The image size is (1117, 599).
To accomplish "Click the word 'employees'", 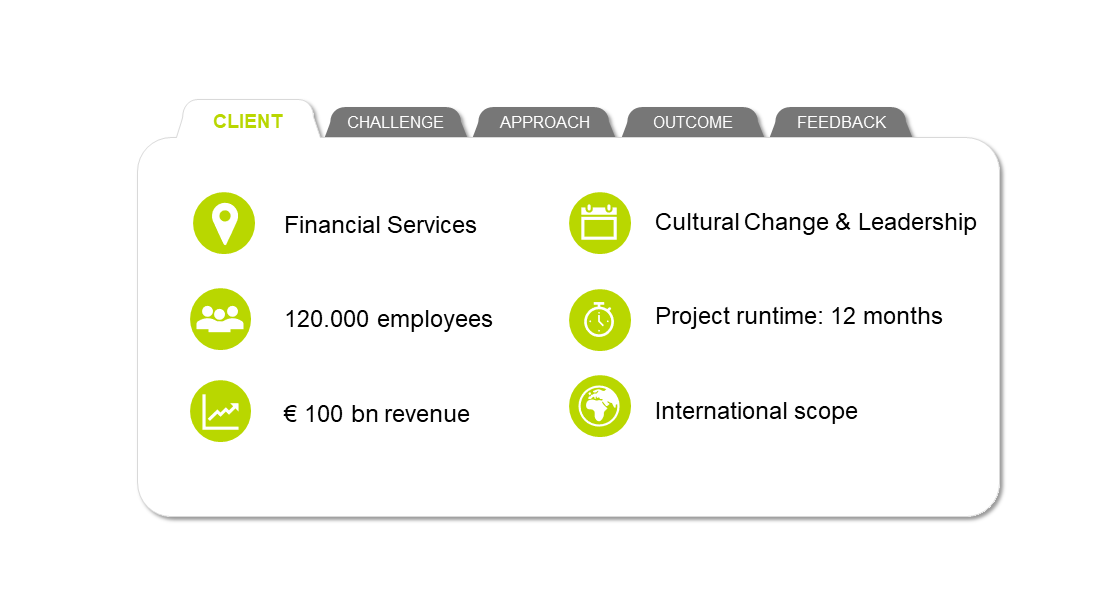I will 435,319.
